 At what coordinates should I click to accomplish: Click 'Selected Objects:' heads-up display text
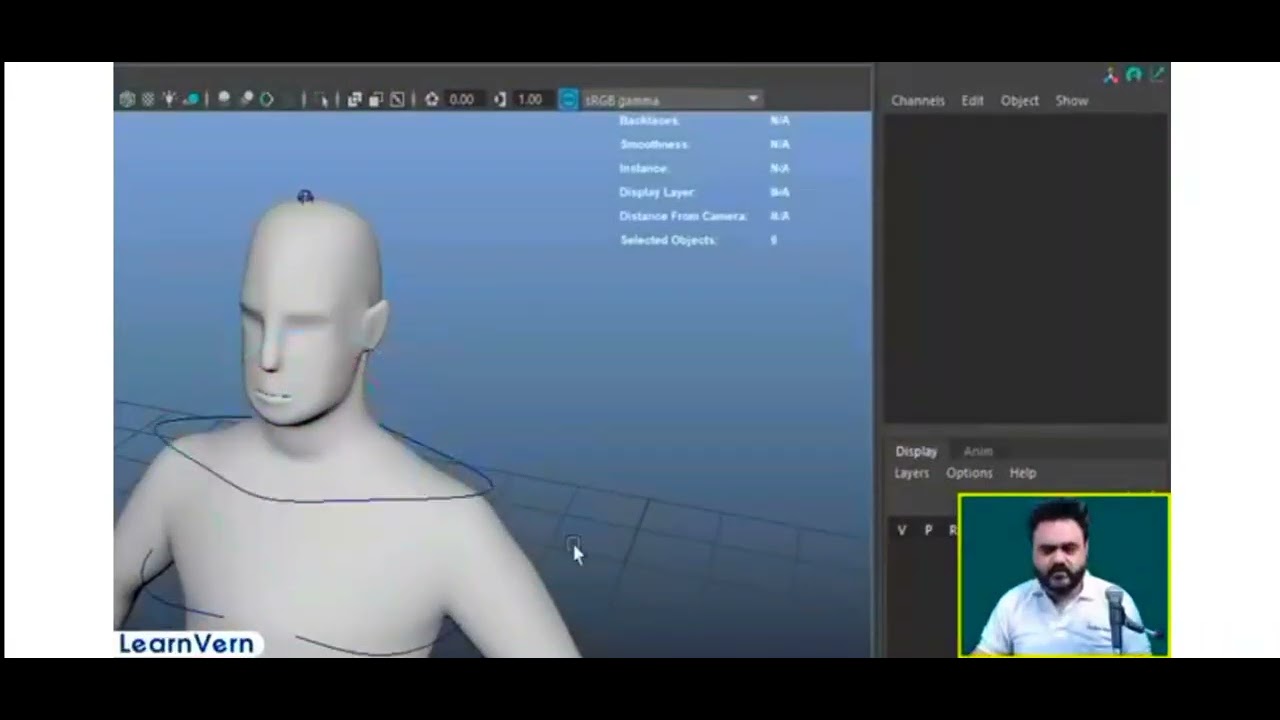[668, 240]
